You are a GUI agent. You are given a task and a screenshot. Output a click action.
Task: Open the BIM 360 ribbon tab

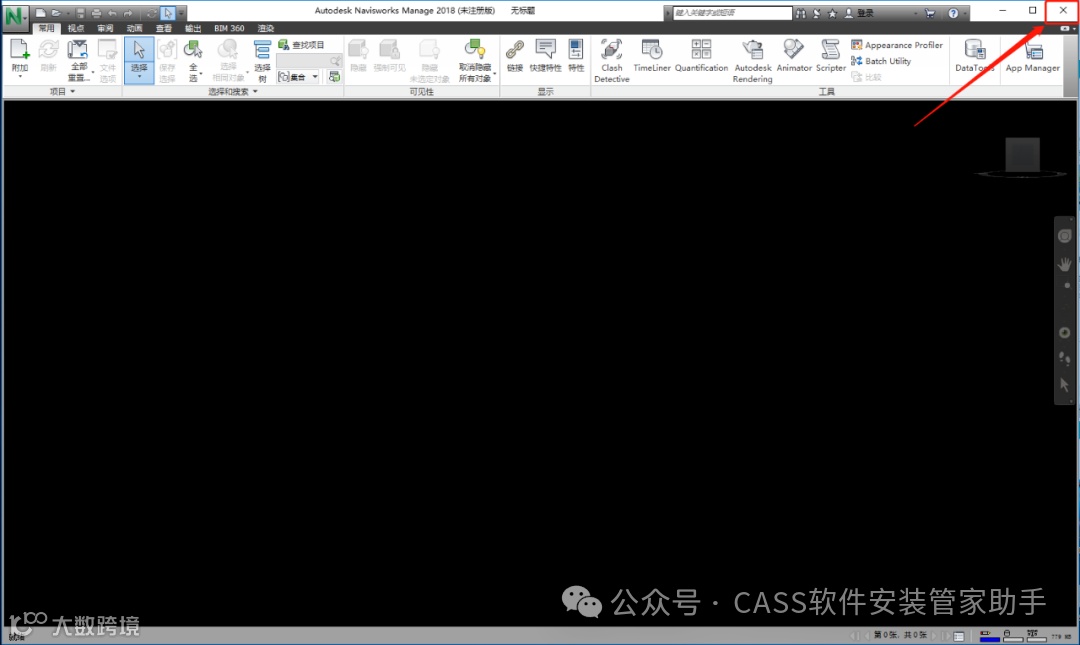point(229,28)
